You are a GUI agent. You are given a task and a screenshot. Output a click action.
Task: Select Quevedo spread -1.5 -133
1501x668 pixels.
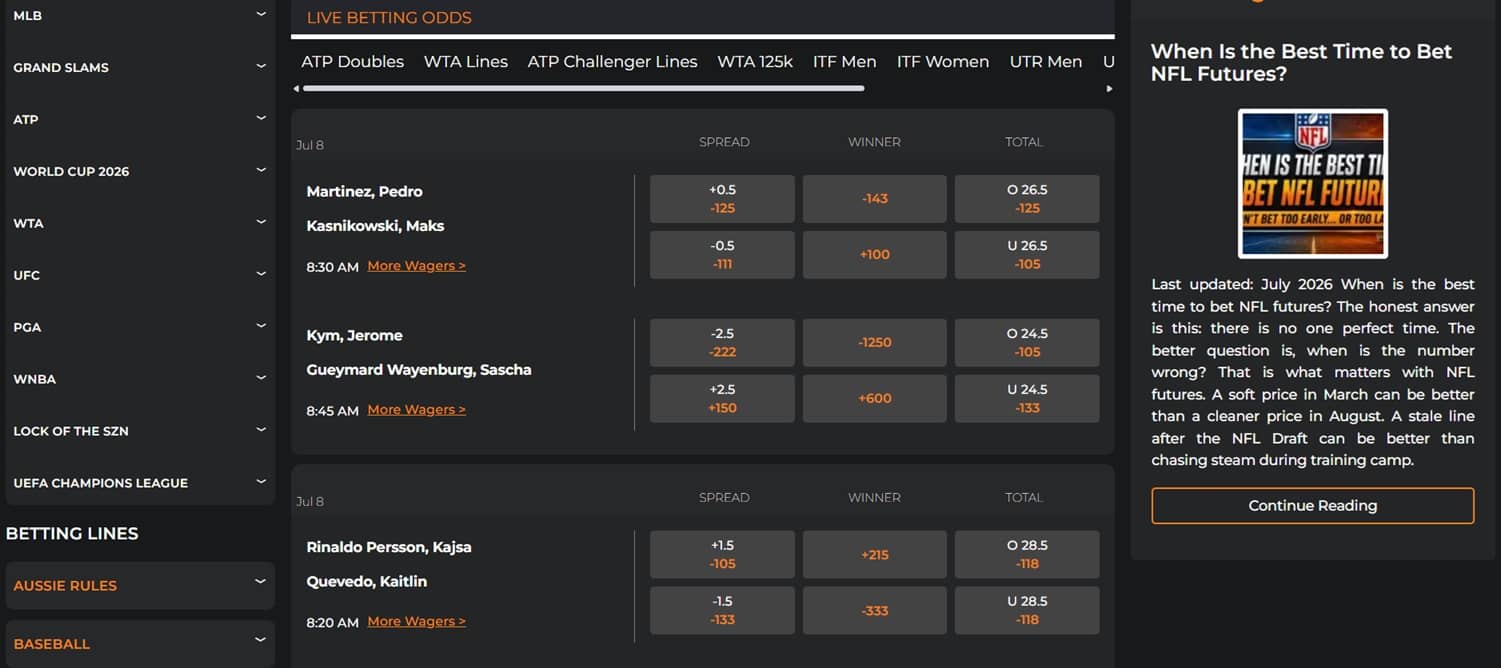click(x=722, y=611)
